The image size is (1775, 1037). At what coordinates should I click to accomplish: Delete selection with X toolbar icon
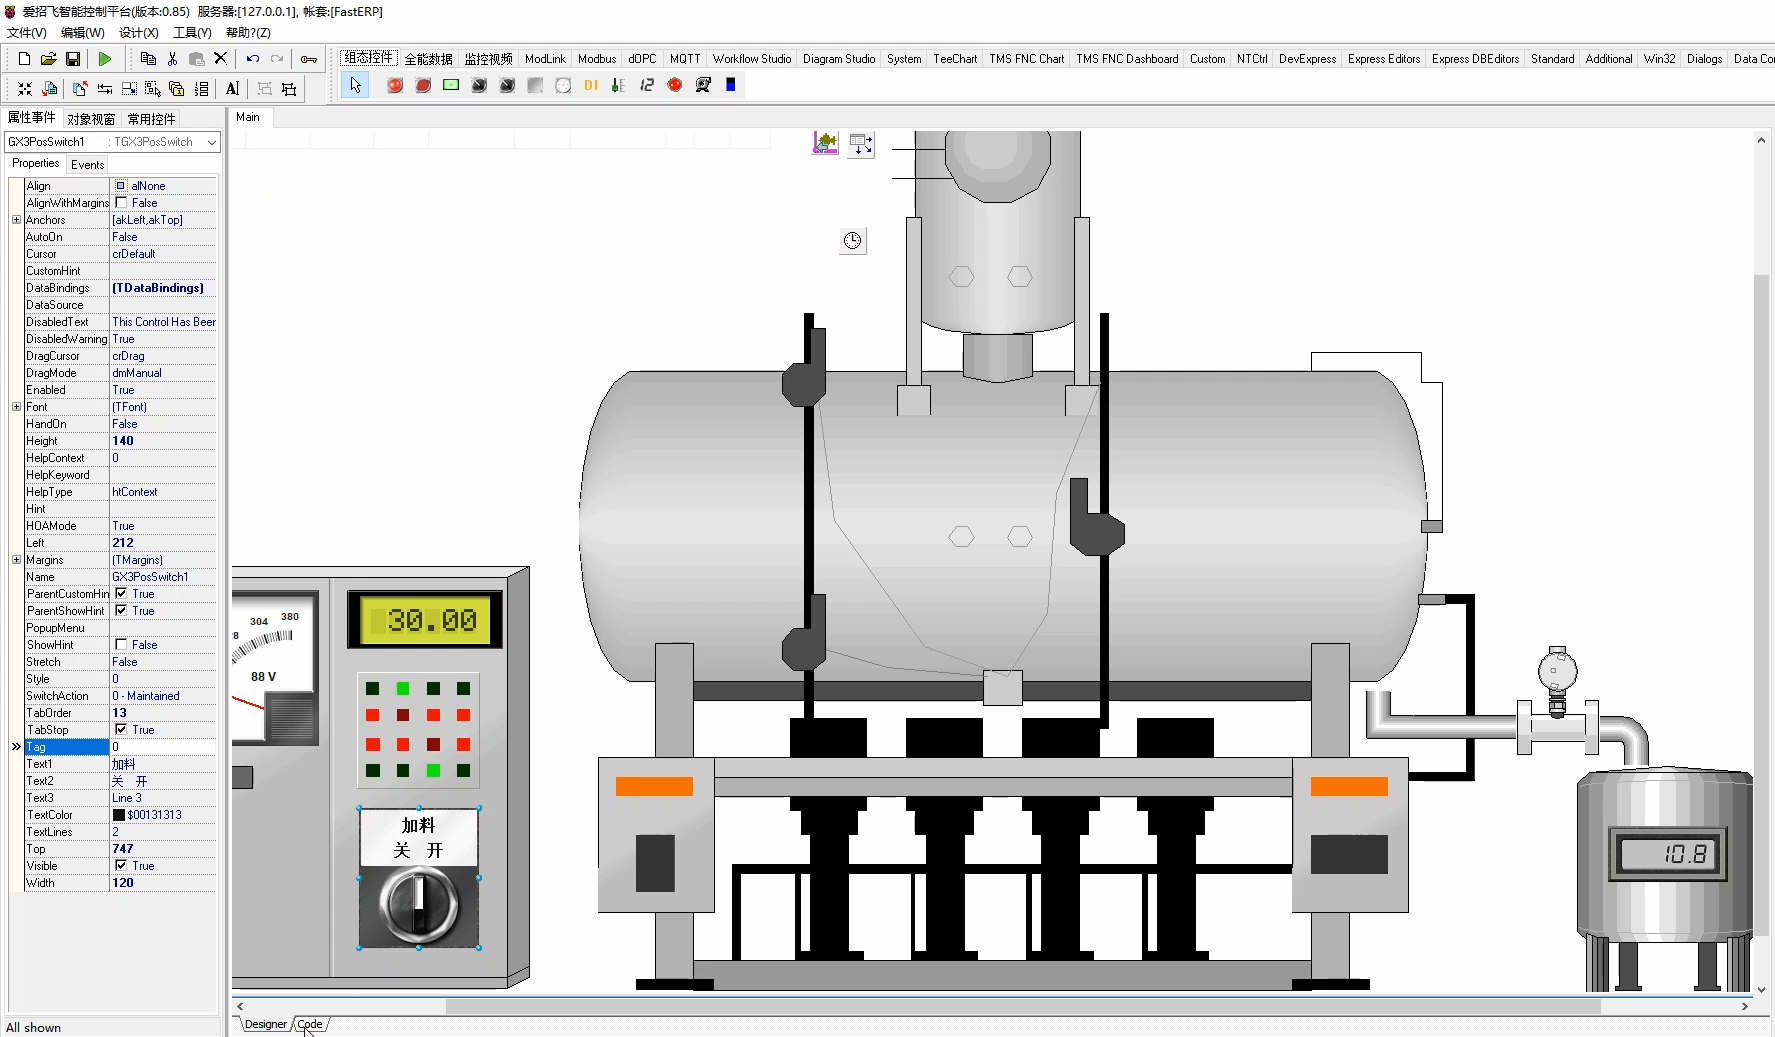pos(221,59)
